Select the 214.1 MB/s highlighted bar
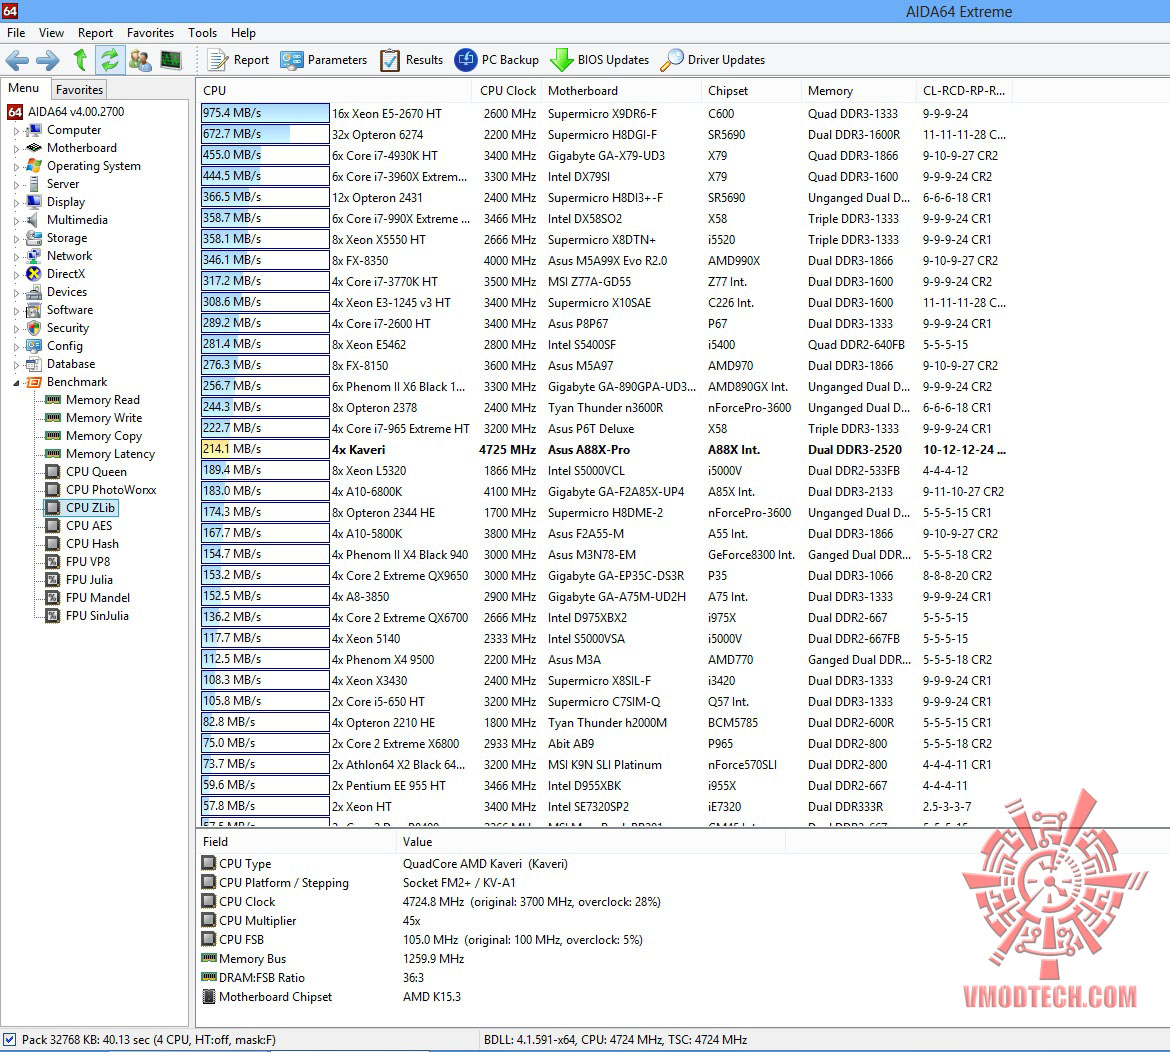The image size is (1170, 1052). tap(265, 449)
